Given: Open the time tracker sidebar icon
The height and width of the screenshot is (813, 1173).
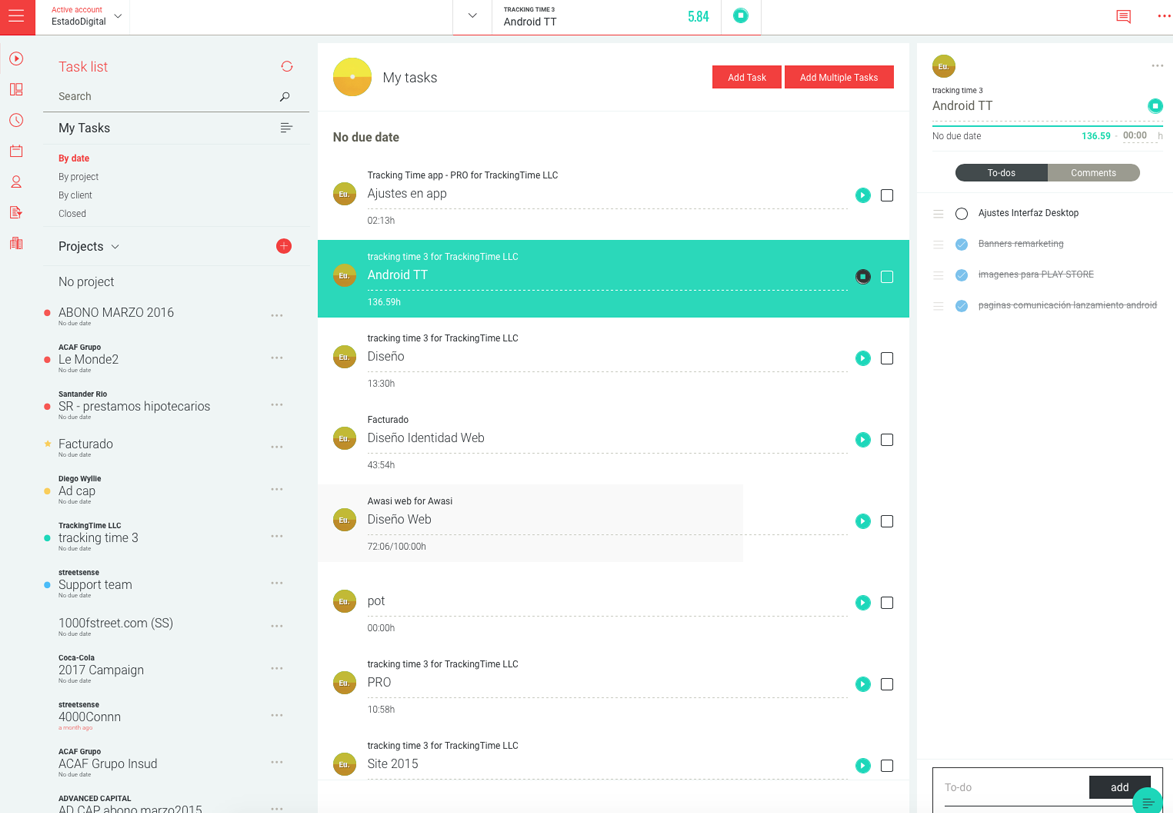Looking at the screenshot, I should coord(16,59).
